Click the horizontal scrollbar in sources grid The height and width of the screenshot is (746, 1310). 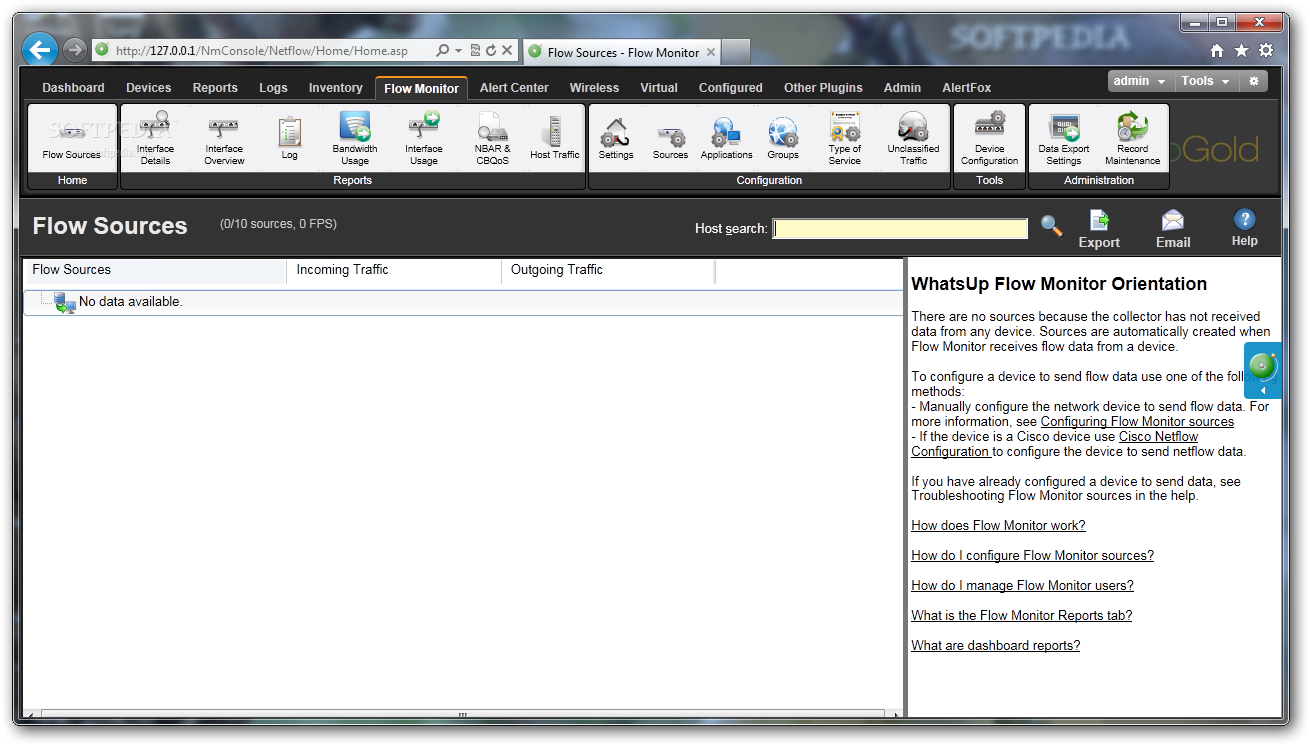[x=463, y=715]
